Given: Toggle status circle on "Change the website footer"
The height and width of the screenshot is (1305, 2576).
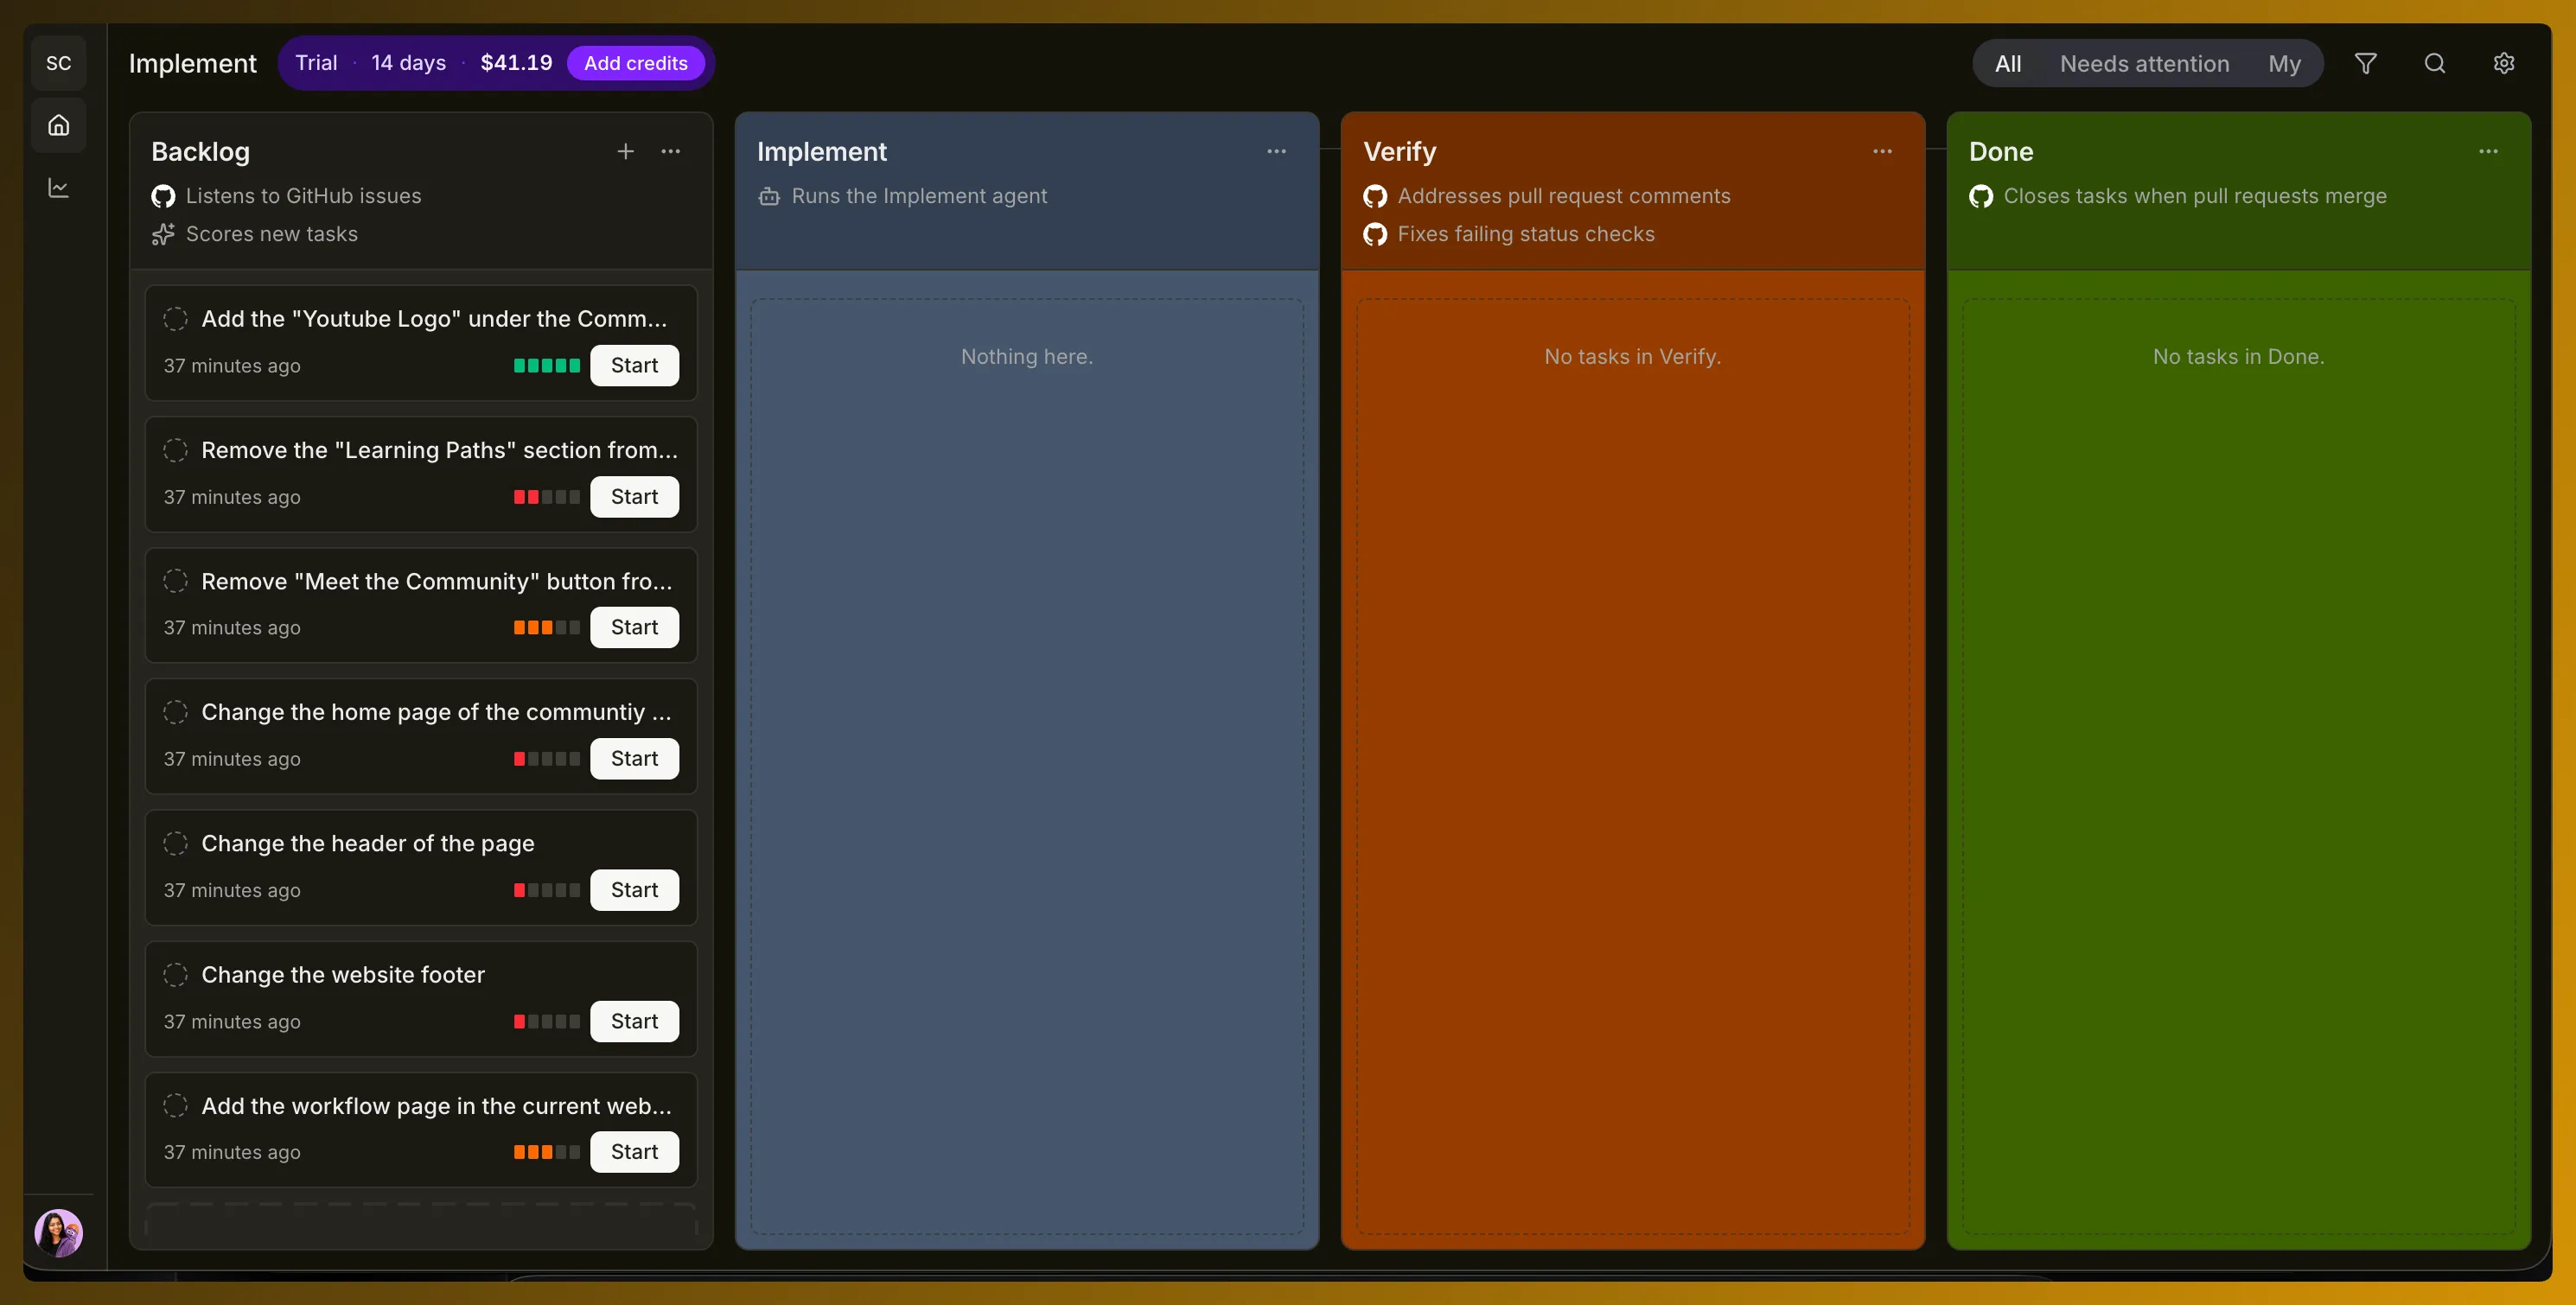Looking at the screenshot, I should 175,975.
